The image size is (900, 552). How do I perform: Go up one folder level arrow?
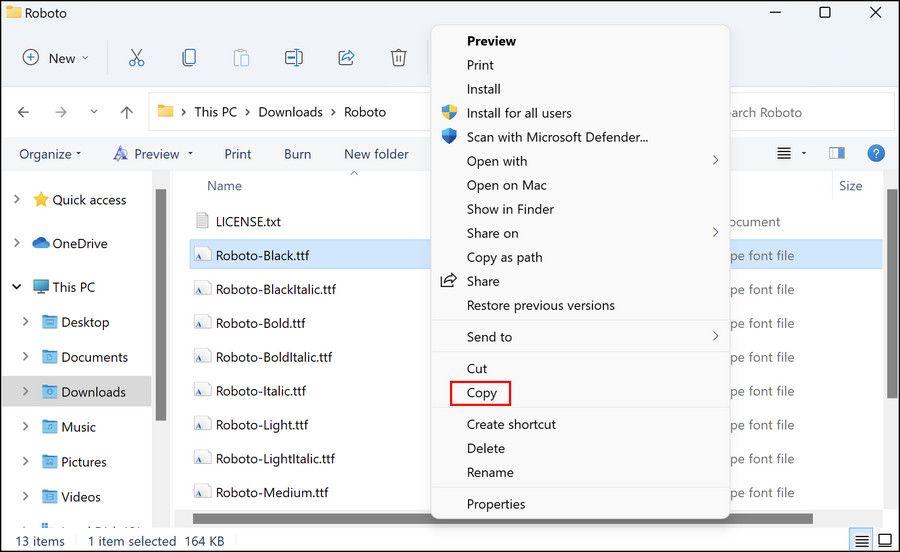click(127, 112)
